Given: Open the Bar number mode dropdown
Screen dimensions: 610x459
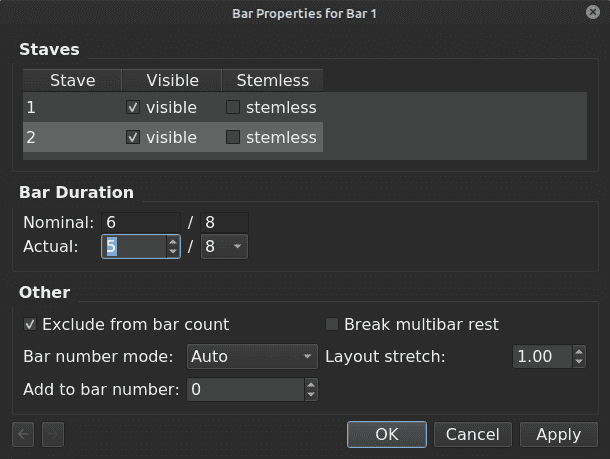Looking at the screenshot, I should 251,357.
